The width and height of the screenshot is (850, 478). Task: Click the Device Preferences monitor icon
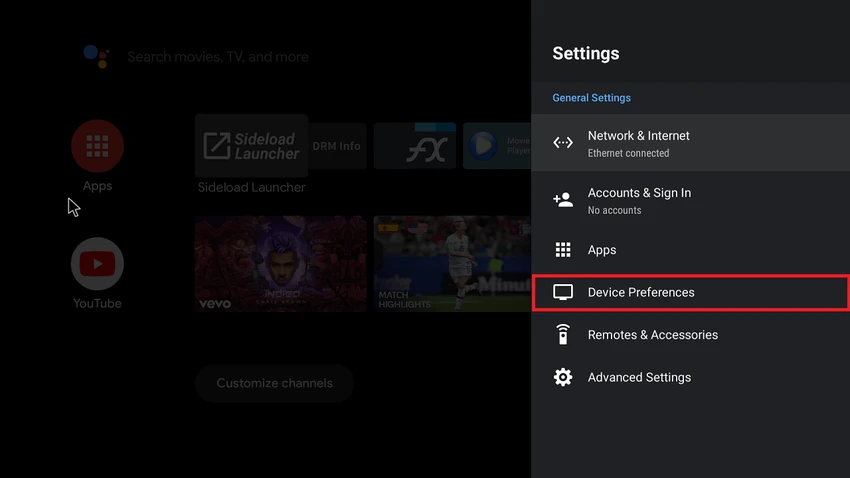pyautogui.click(x=563, y=292)
